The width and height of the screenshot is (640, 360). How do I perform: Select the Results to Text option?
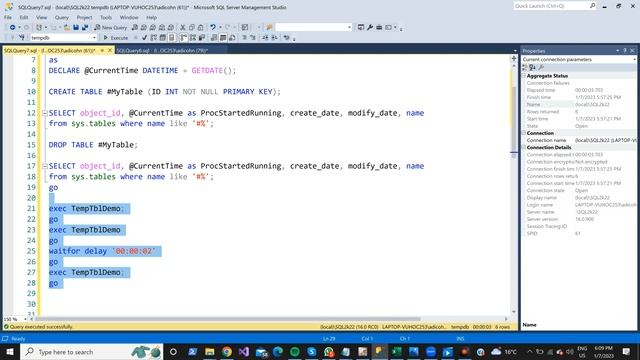[x=214, y=38]
